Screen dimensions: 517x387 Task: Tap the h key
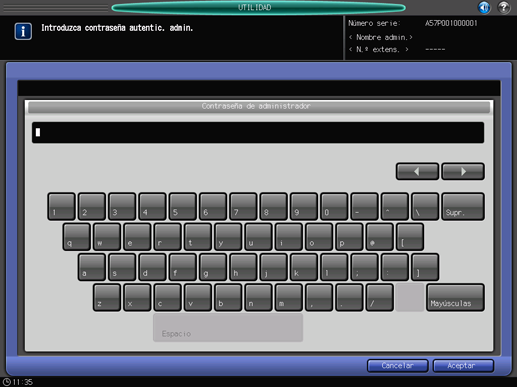[243, 267]
